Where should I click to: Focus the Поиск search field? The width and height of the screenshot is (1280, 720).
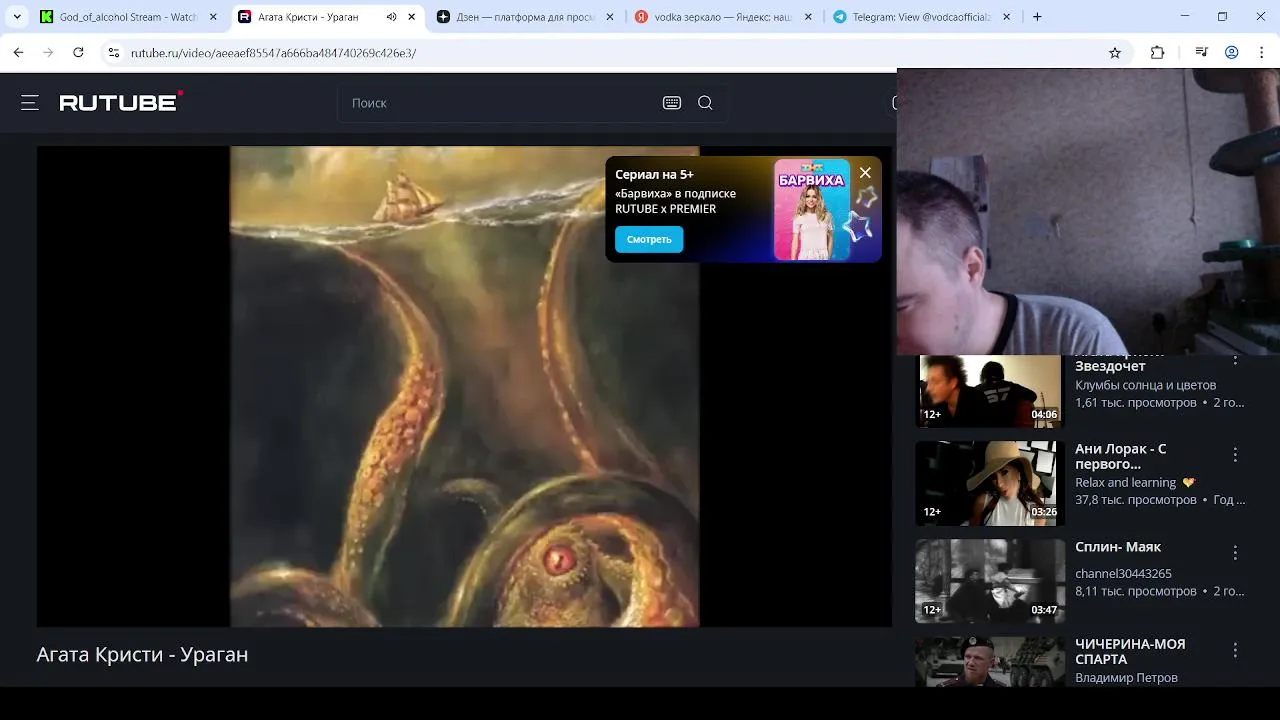point(500,103)
